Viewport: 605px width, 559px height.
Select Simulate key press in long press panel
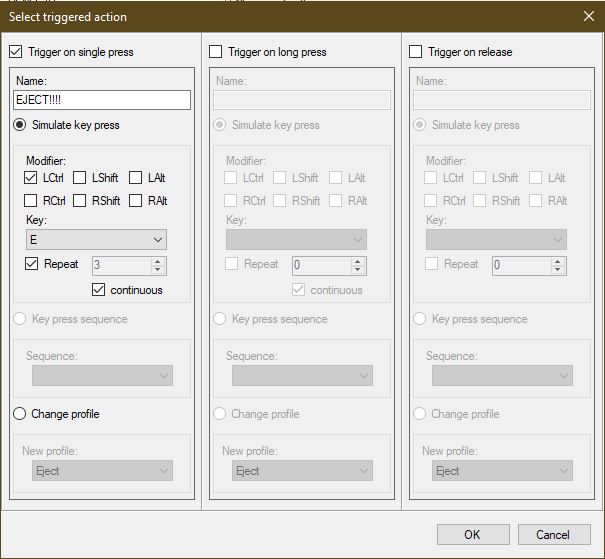tap(220, 125)
